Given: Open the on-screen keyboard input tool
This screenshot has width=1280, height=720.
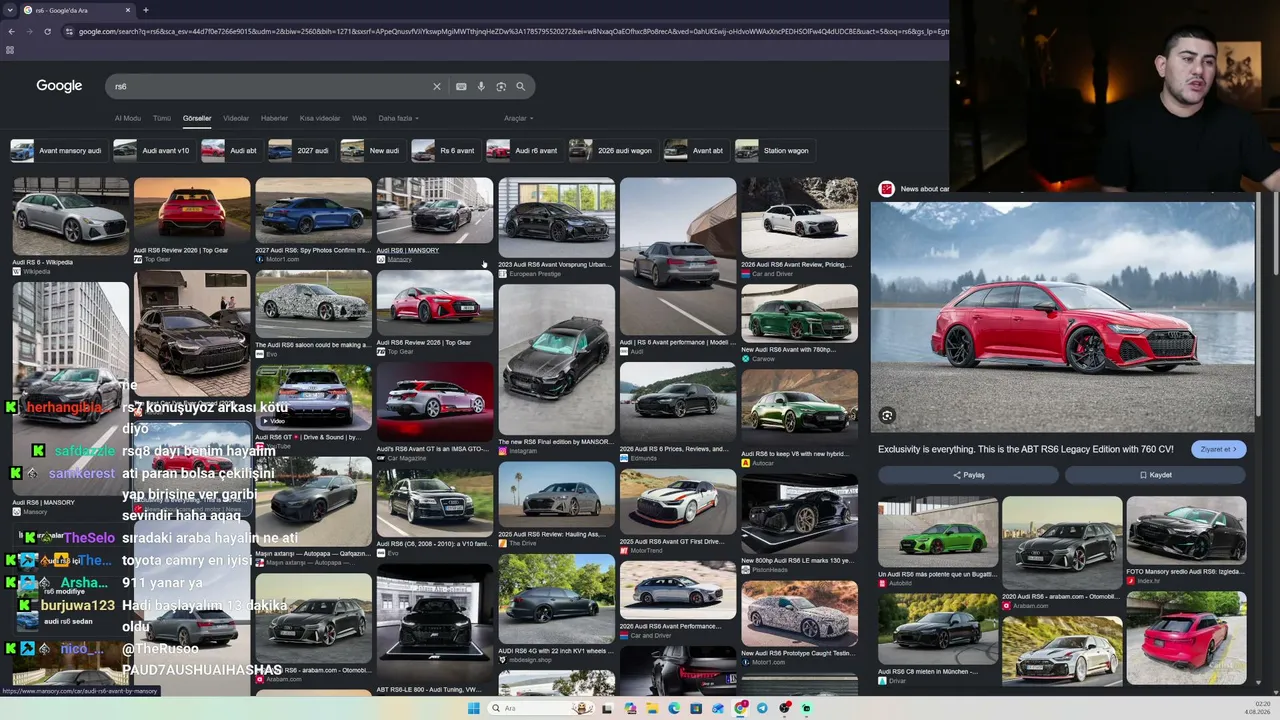Looking at the screenshot, I should (461, 87).
